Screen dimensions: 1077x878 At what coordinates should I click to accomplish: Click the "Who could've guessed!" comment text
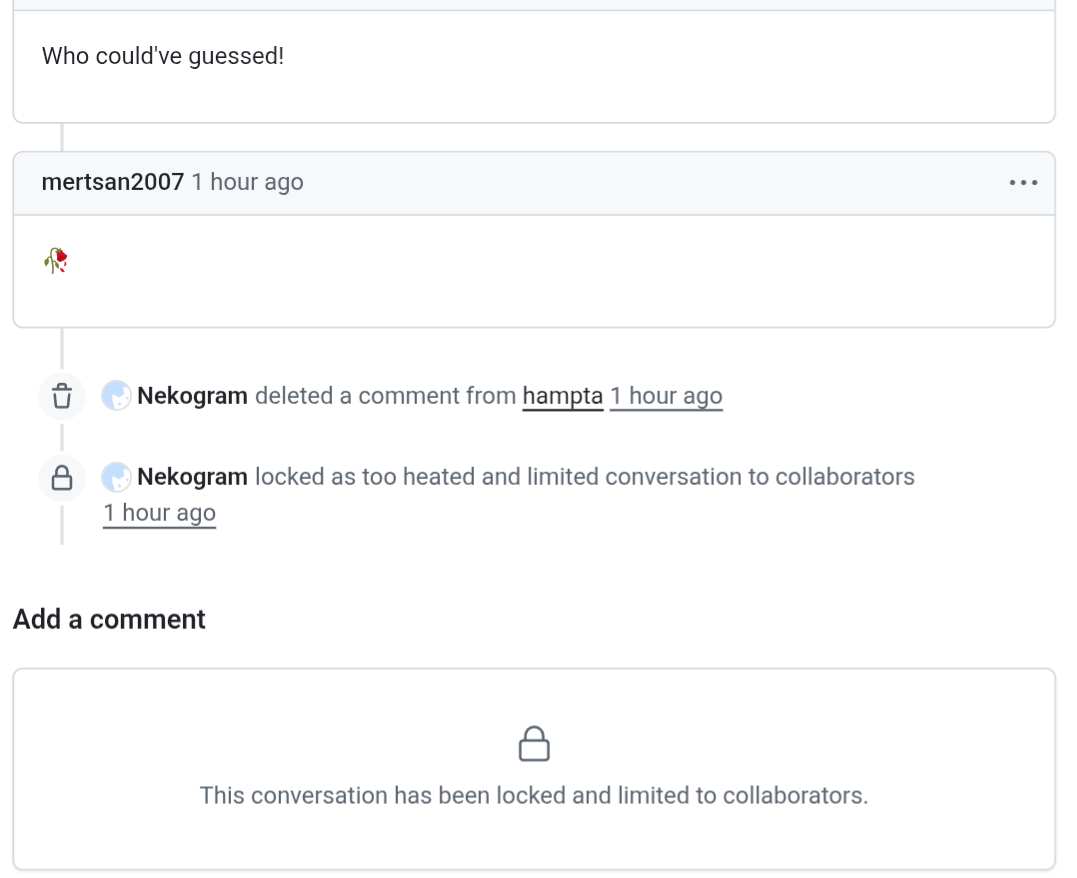[x=163, y=56]
